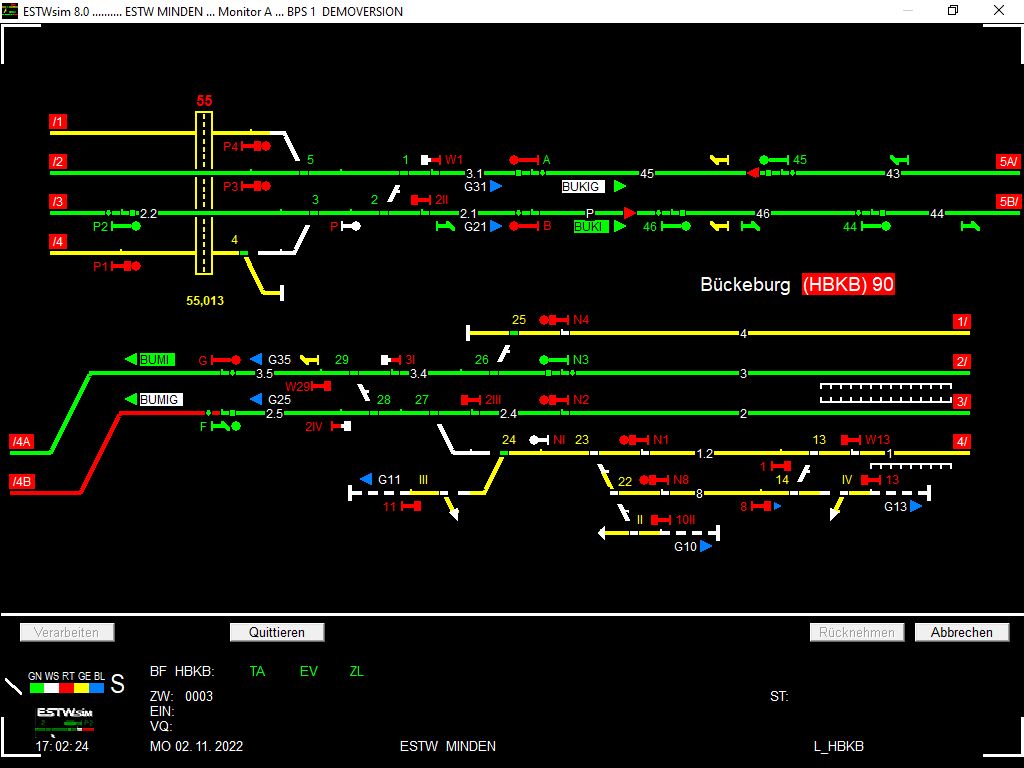The image size is (1024, 768).
Task: Click the white shunting signal W1
Action: [x=431, y=160]
